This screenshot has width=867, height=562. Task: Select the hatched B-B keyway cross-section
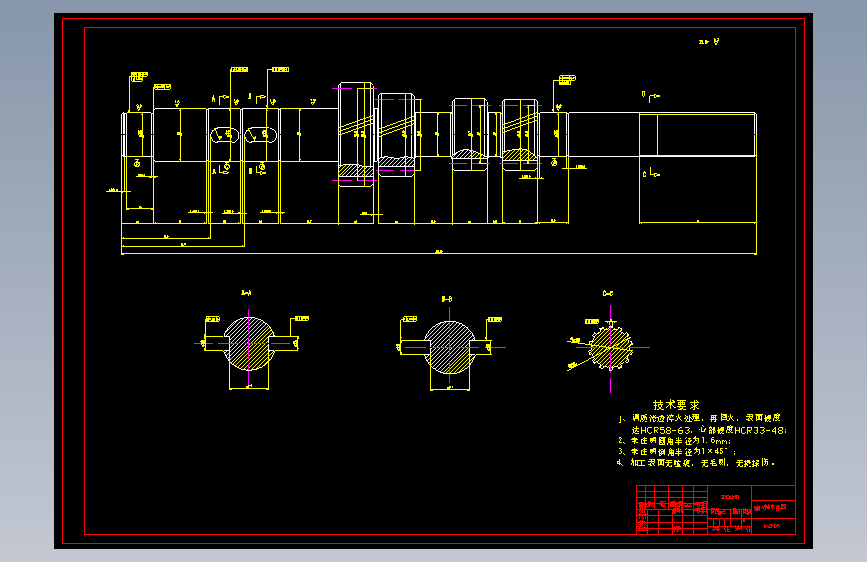450,347
